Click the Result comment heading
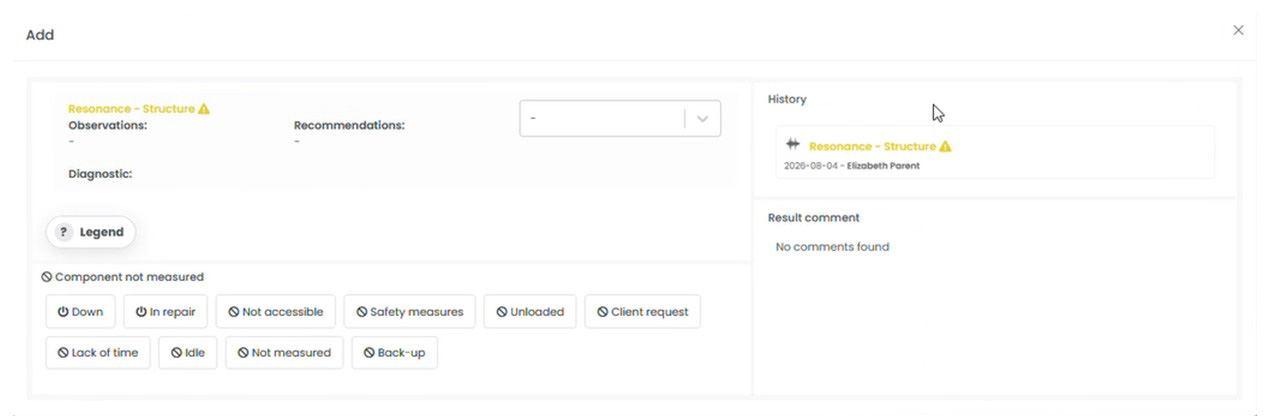Screen dimensions: 1264x416 tap(814, 218)
